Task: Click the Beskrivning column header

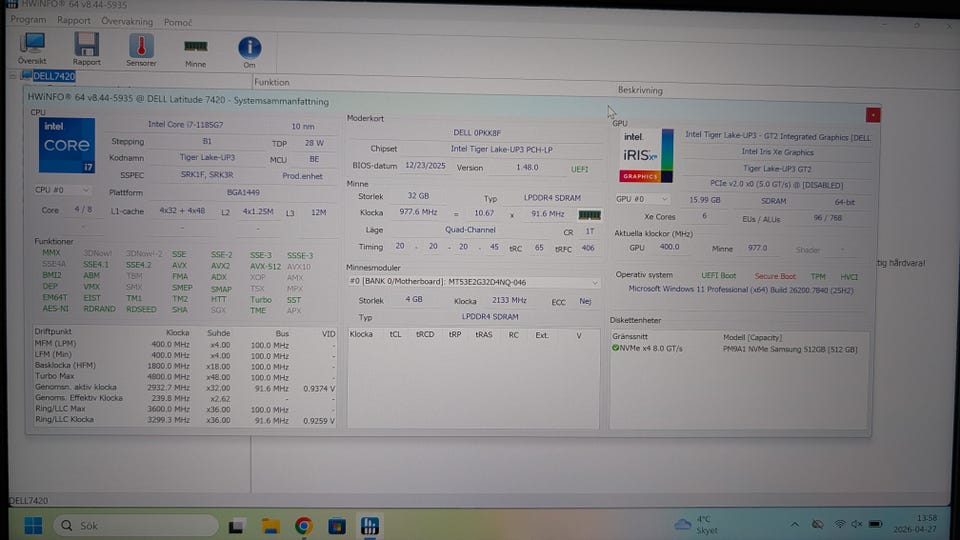Action: pos(640,90)
